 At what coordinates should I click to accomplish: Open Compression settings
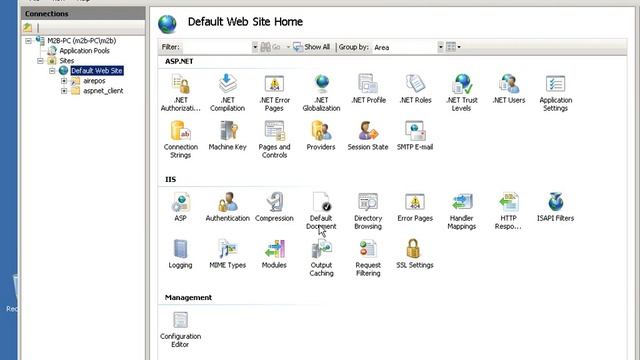point(274,207)
